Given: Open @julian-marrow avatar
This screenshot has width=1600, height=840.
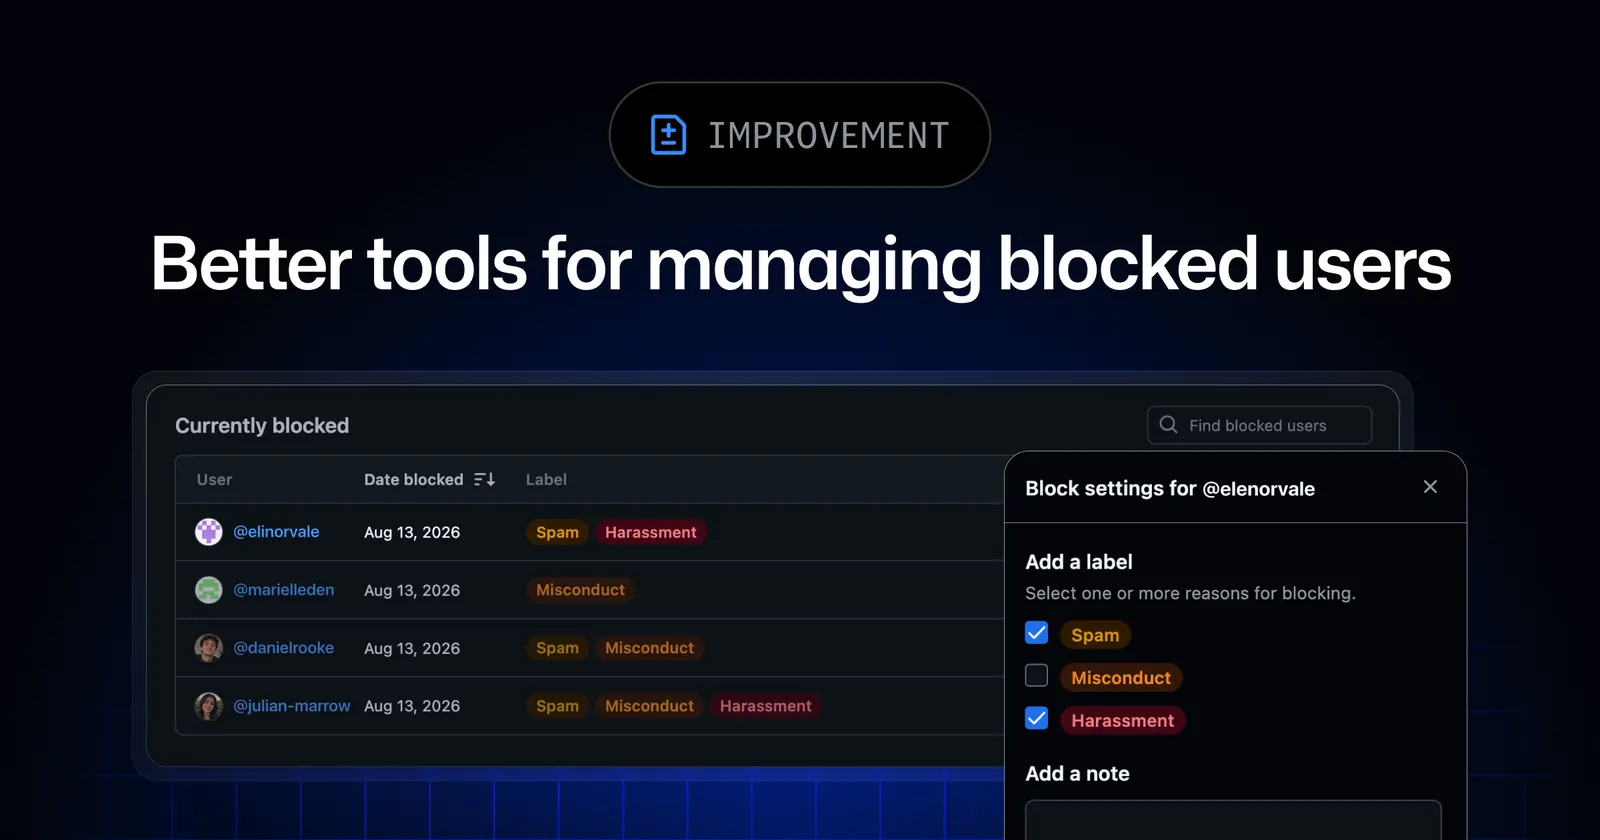Looking at the screenshot, I should (208, 706).
